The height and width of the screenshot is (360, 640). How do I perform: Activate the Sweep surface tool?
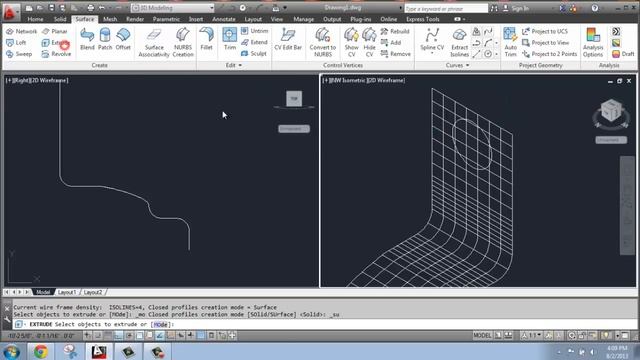(x=19, y=54)
